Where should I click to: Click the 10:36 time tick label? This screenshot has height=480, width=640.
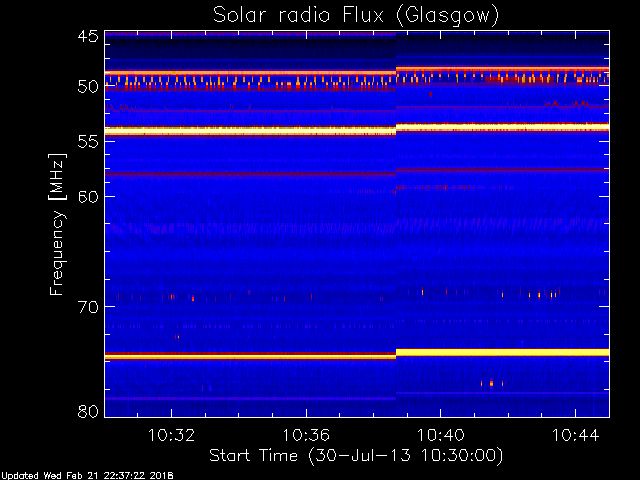(306, 435)
